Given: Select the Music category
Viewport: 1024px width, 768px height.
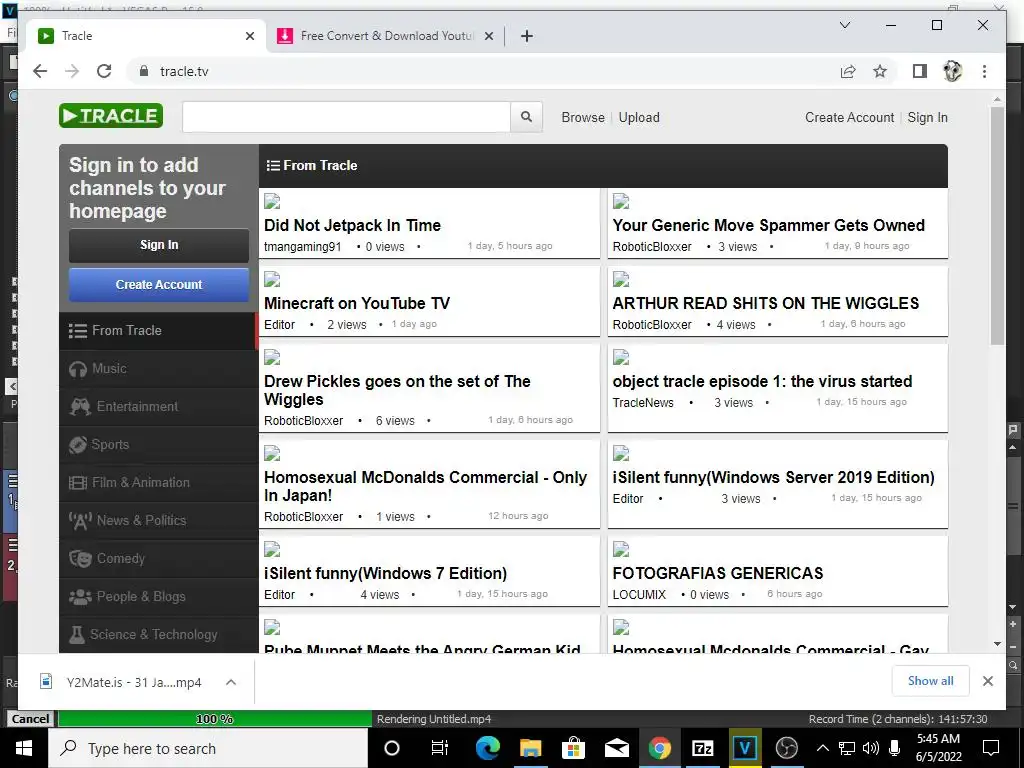Looking at the screenshot, I should [x=159, y=368].
